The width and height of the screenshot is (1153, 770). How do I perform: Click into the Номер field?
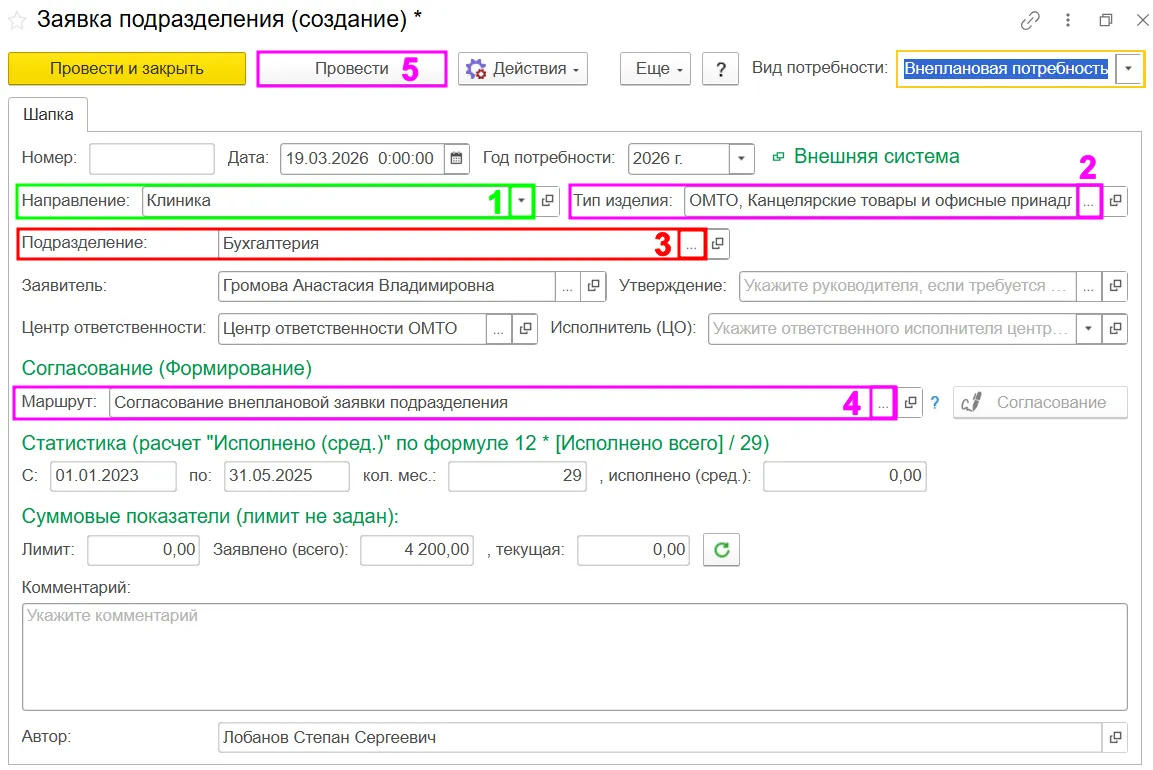152,158
